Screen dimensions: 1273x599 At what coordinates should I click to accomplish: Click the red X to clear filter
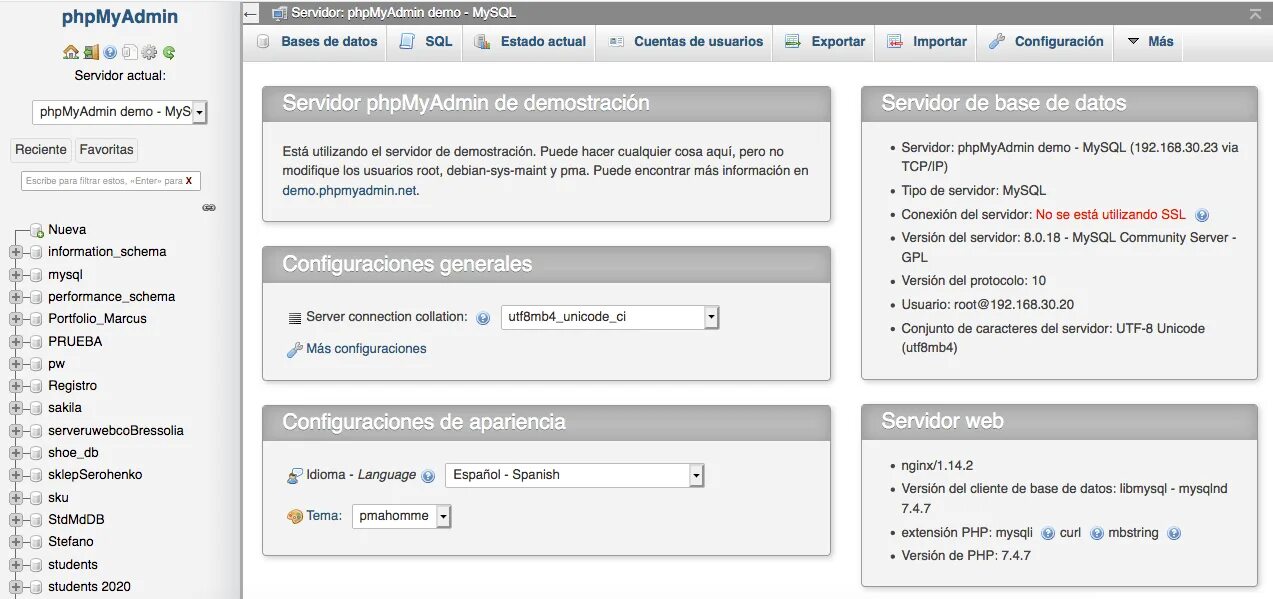(189, 181)
